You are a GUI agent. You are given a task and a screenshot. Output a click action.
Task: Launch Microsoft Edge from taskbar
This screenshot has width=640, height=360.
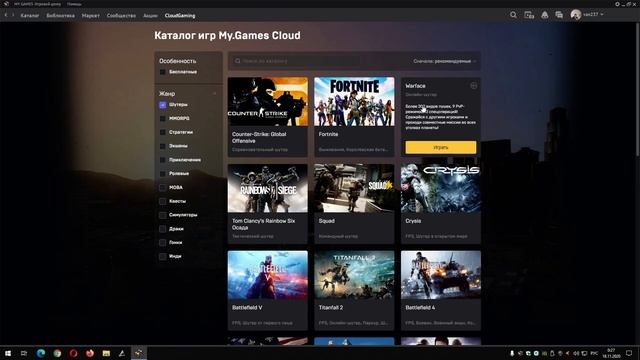(41, 353)
